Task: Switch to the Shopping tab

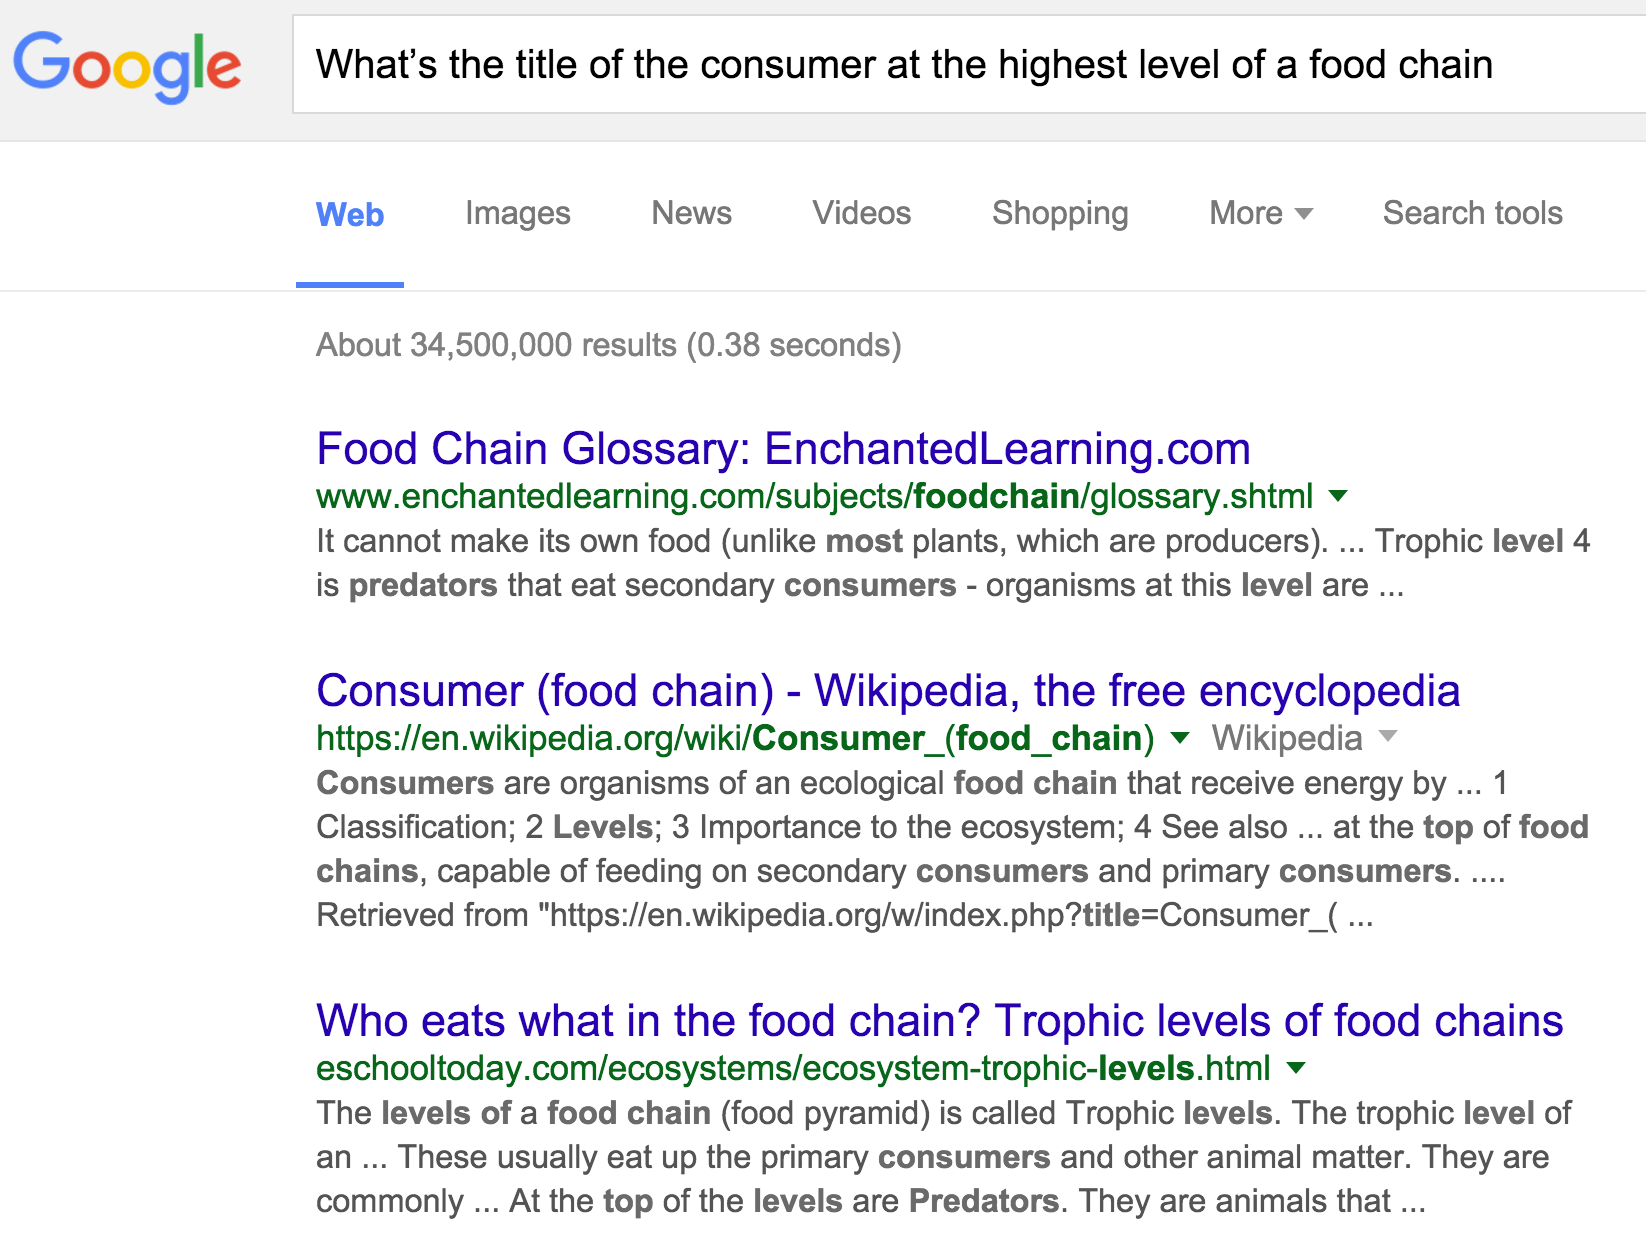Action: click(1059, 213)
